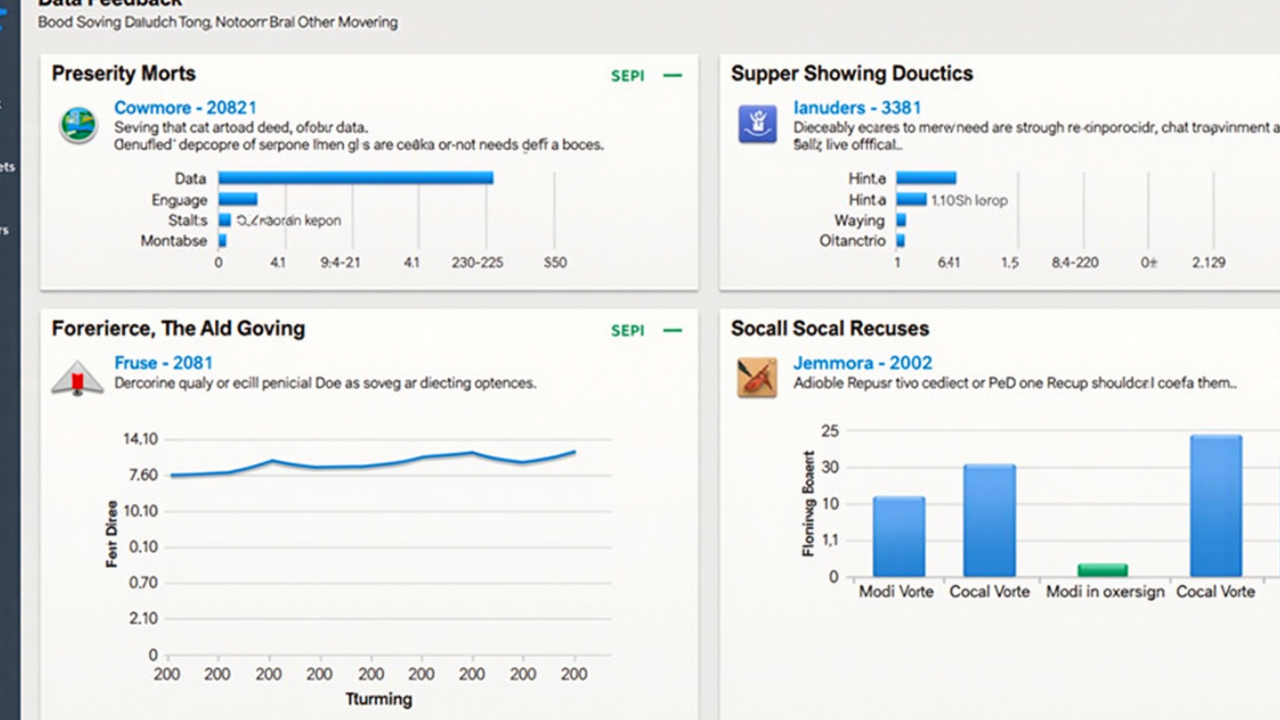Image resolution: width=1280 pixels, height=720 pixels.
Task: Click the SEPI label in Preserity Morts card
Action: [628, 76]
